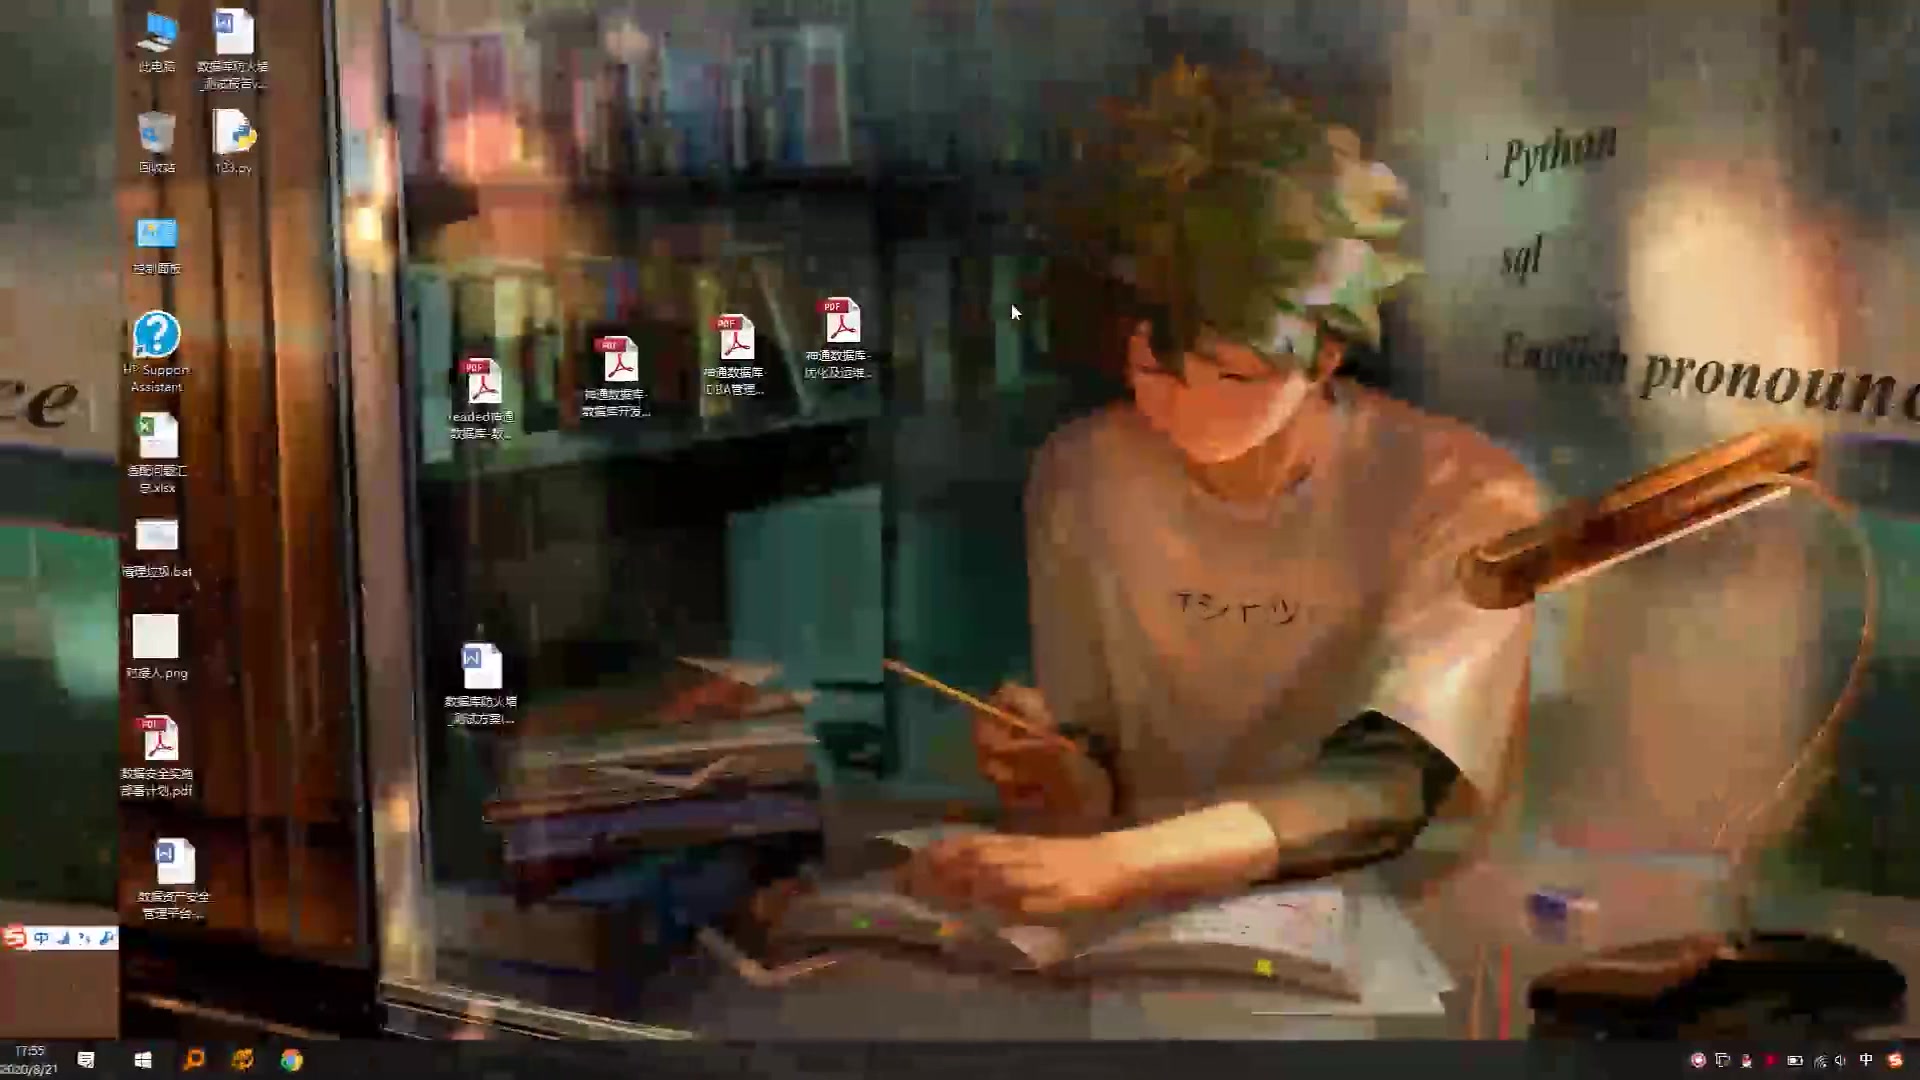Select the Recycle Bin desktop icon
The width and height of the screenshot is (1920, 1080).
(157, 136)
